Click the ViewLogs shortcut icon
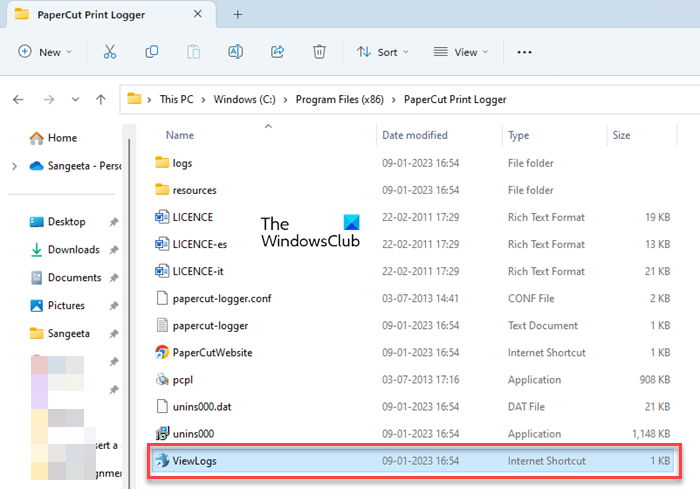The image size is (700, 489). (x=162, y=460)
